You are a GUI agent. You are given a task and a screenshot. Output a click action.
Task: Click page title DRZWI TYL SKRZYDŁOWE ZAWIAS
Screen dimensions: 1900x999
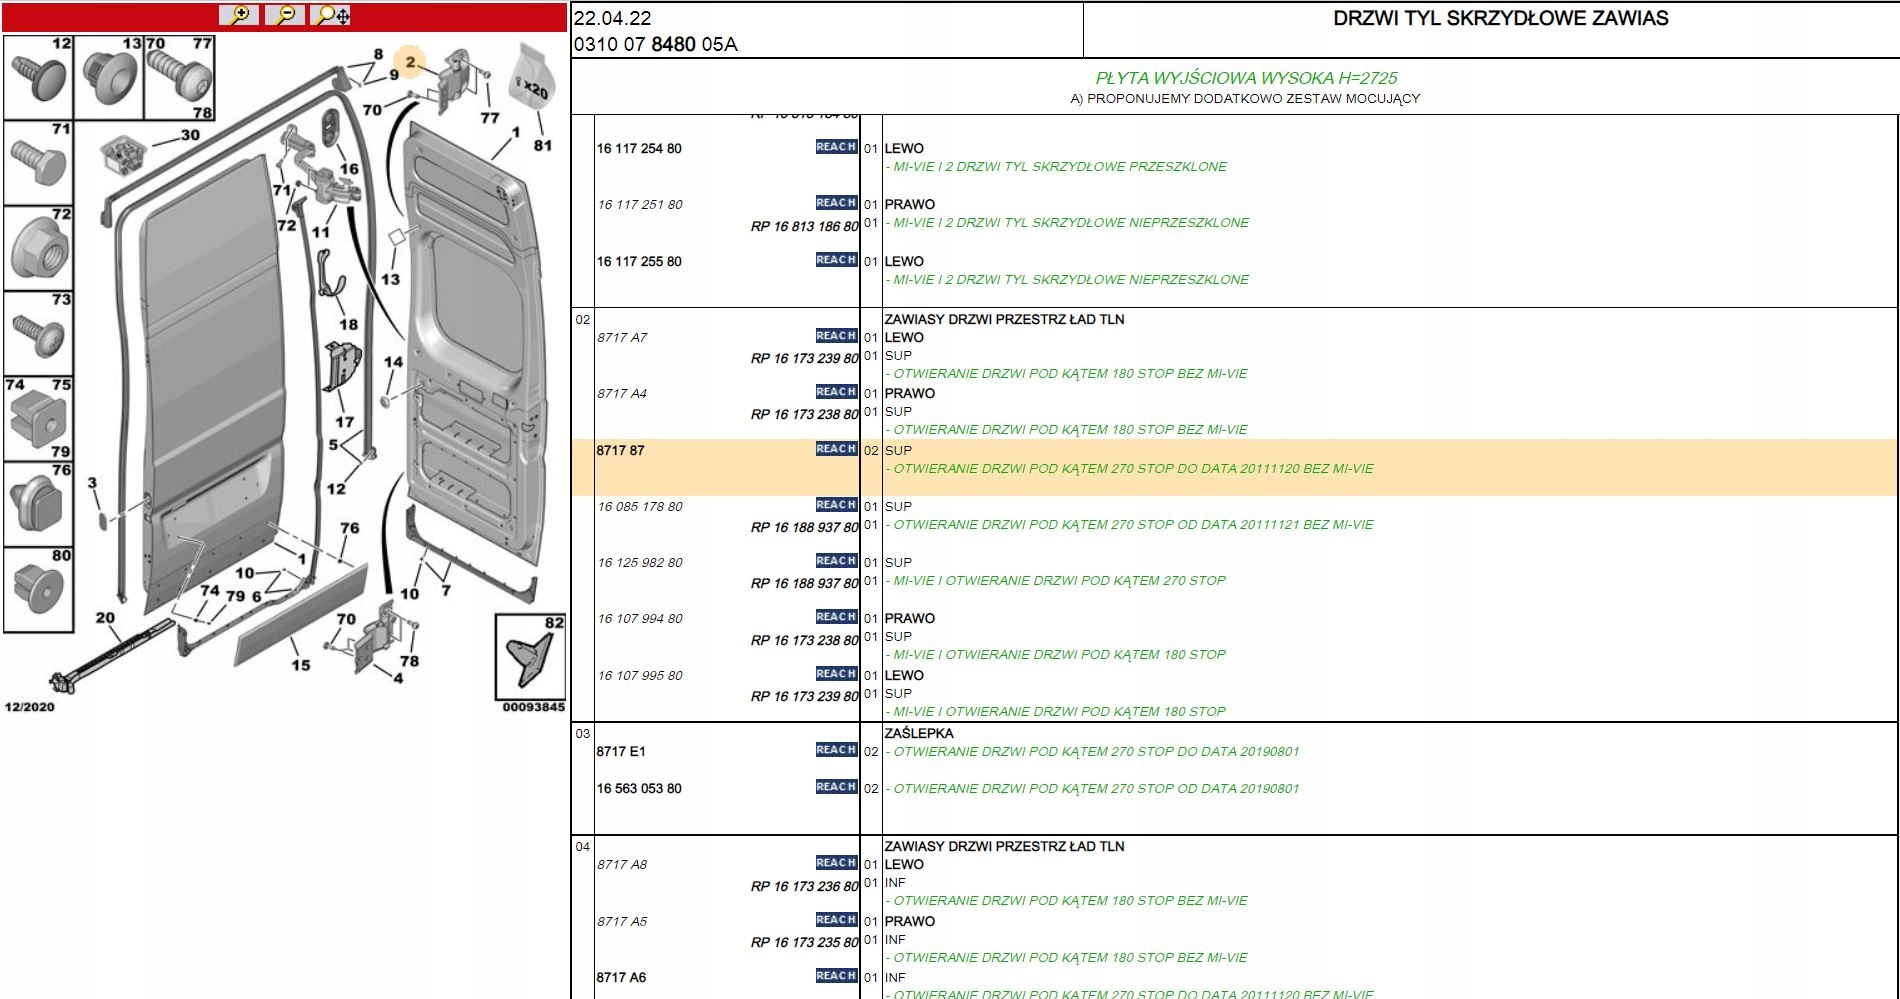pos(1501,18)
